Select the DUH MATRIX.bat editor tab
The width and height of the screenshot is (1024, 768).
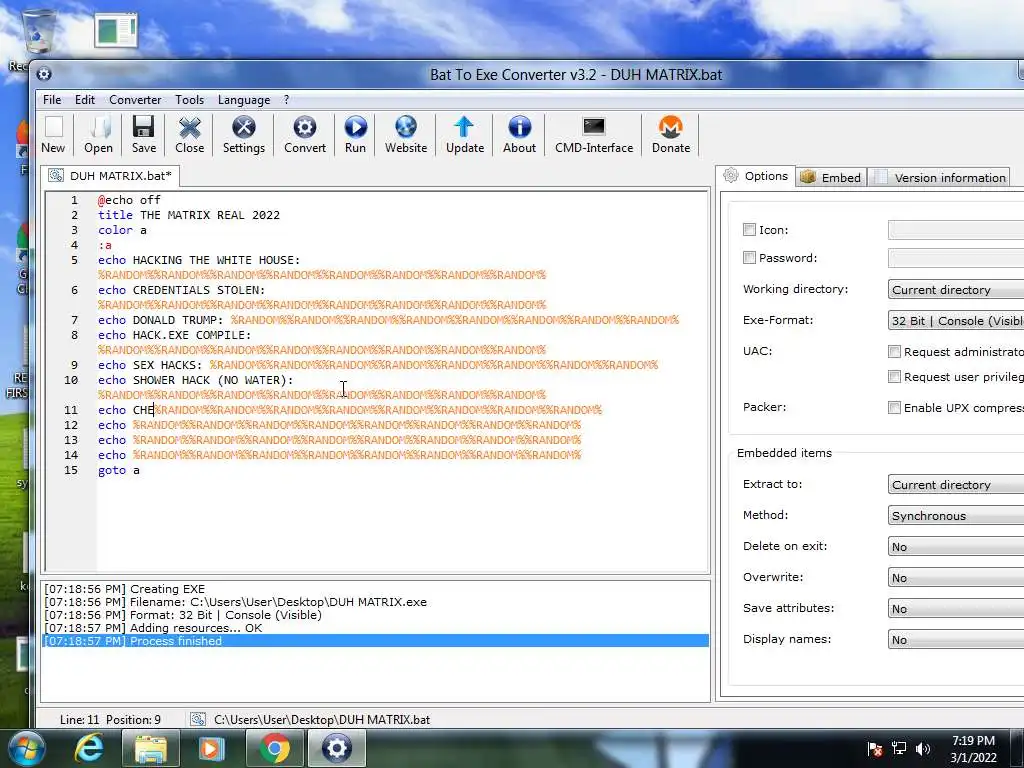(110, 176)
